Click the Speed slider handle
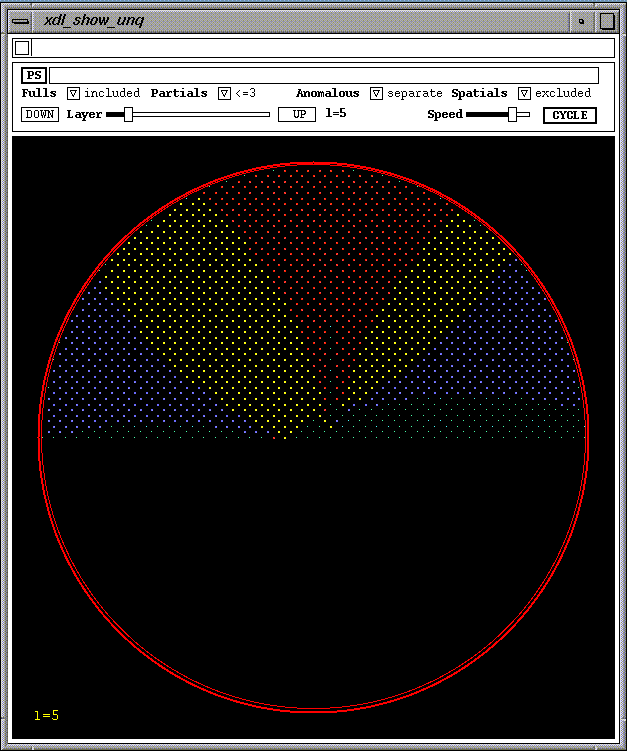The width and height of the screenshot is (627, 751). tap(512, 115)
